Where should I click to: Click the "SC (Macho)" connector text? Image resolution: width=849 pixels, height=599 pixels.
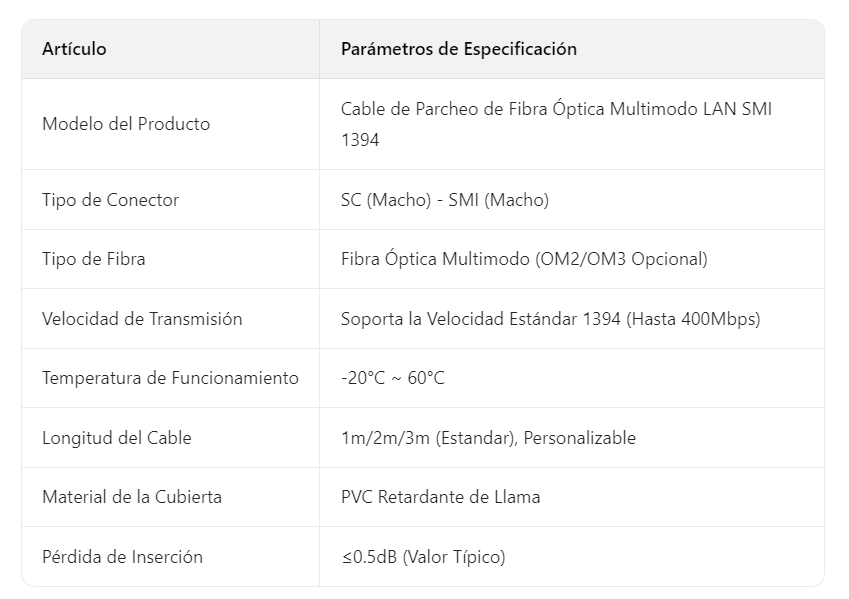pyautogui.click(x=383, y=200)
